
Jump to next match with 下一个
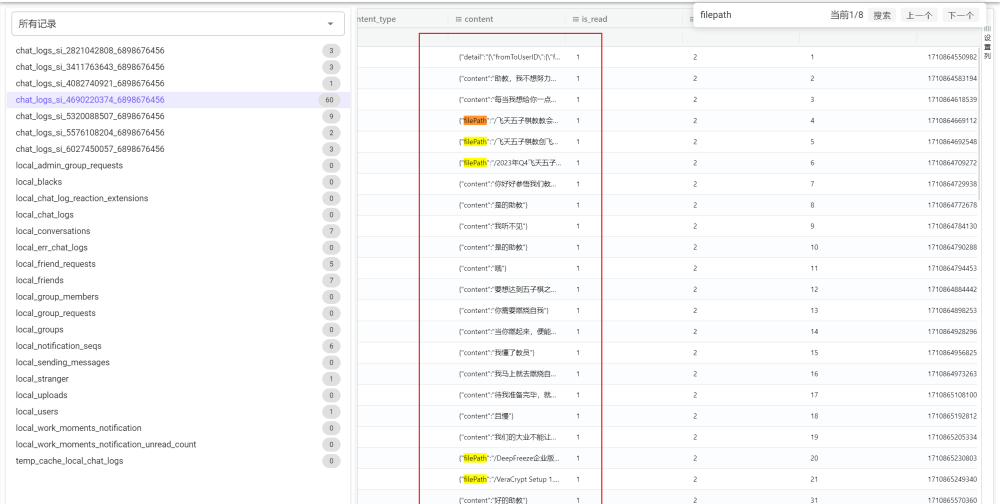(x=960, y=15)
